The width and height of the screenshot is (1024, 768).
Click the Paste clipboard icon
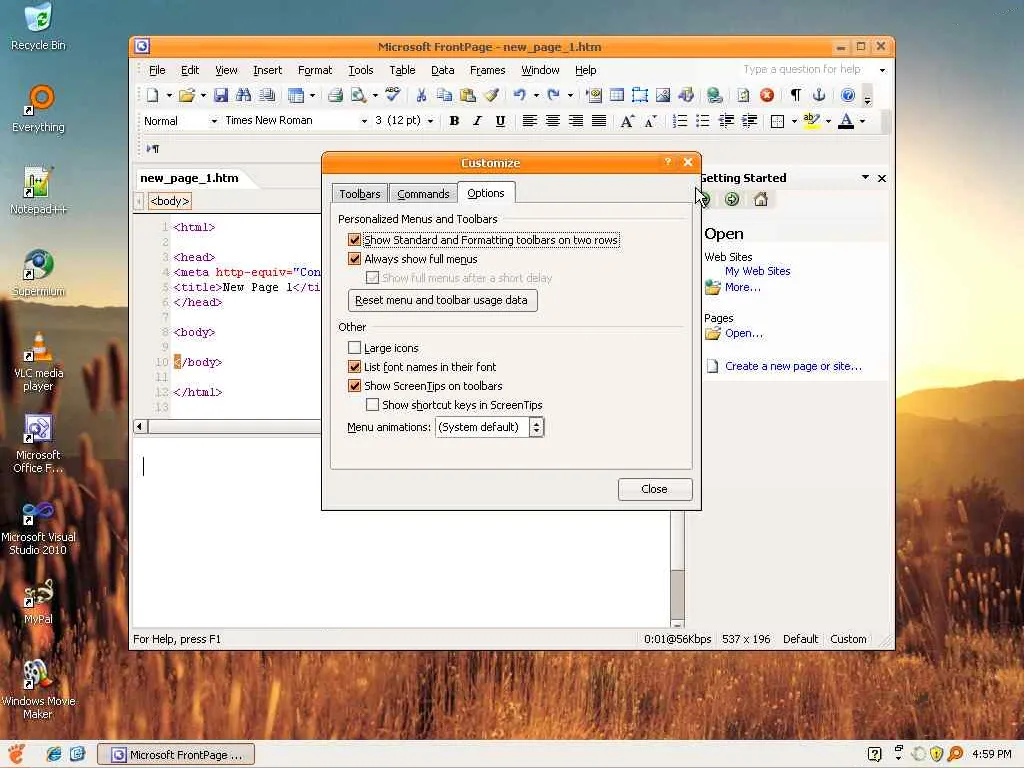468,95
